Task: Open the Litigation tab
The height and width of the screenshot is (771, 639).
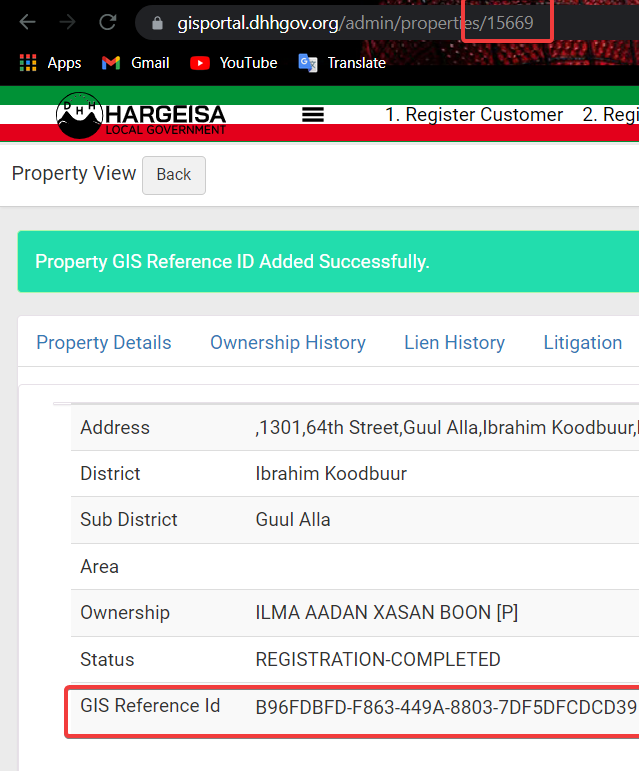Action: [583, 342]
